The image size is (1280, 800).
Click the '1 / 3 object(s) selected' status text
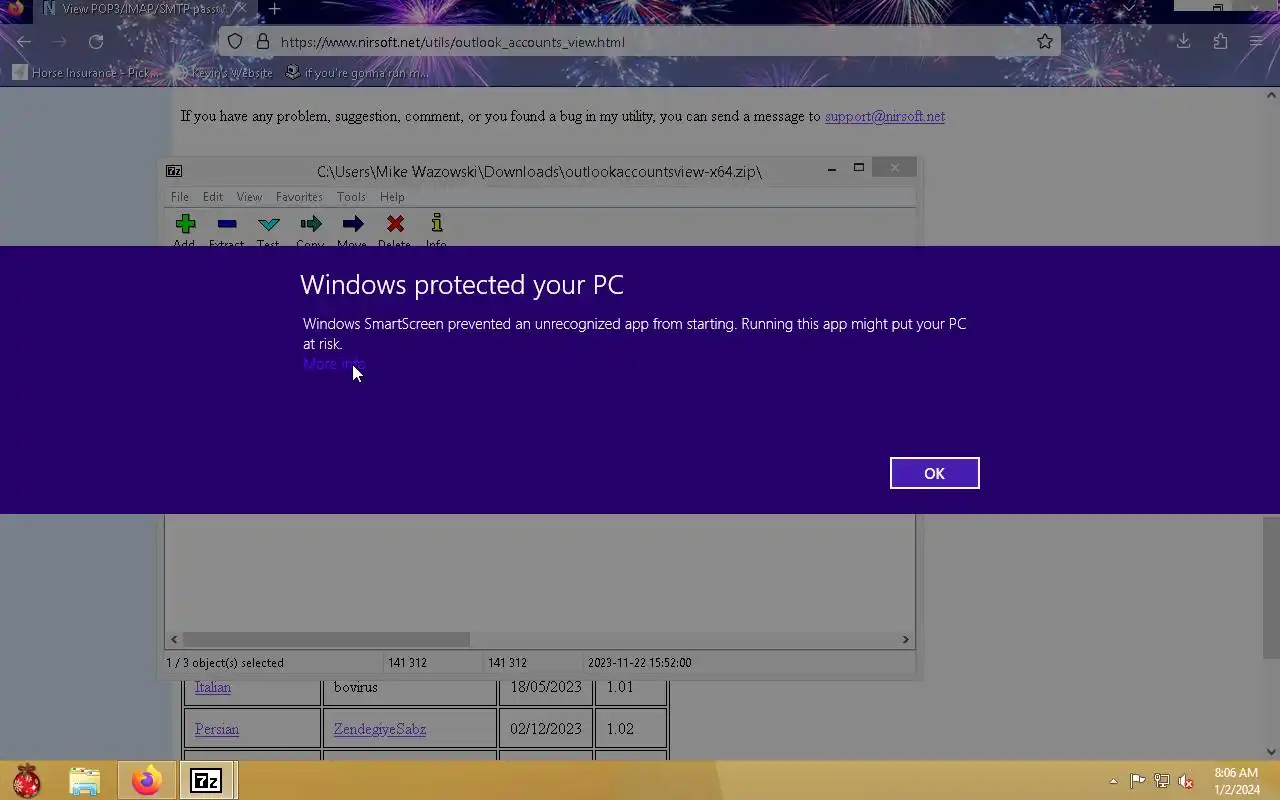[225, 663]
